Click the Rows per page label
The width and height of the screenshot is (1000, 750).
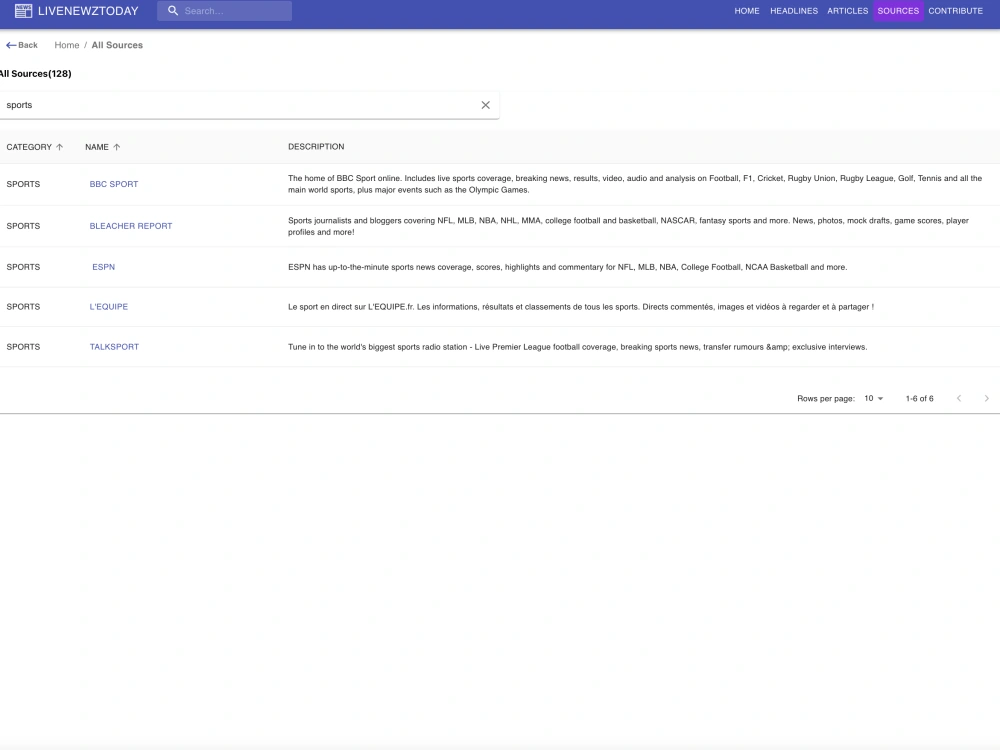pyautogui.click(x=826, y=399)
